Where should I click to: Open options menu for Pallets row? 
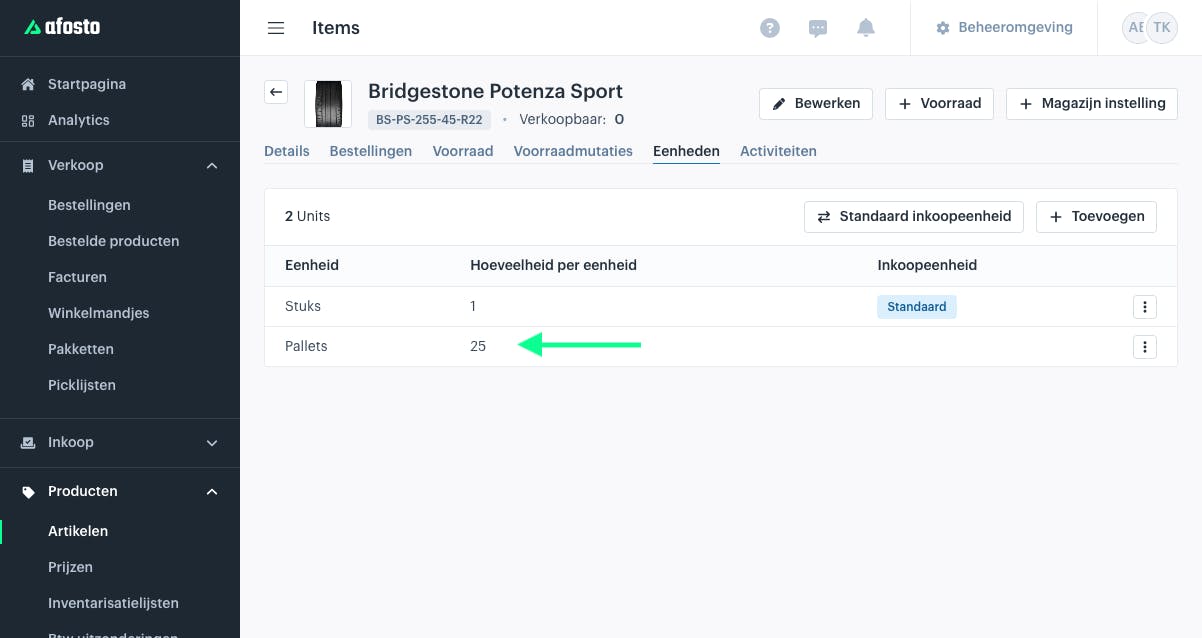[x=1145, y=347]
